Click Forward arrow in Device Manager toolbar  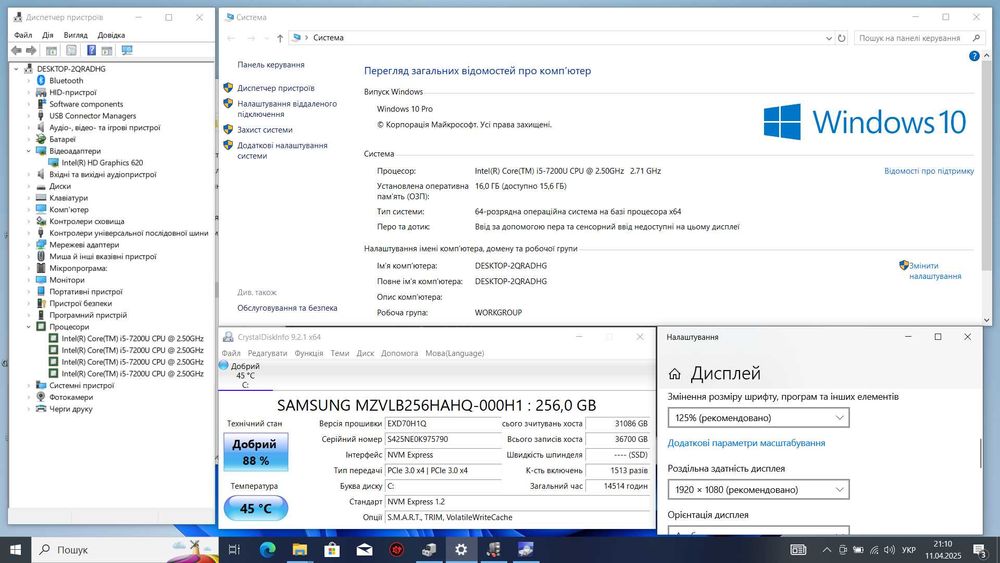point(31,50)
